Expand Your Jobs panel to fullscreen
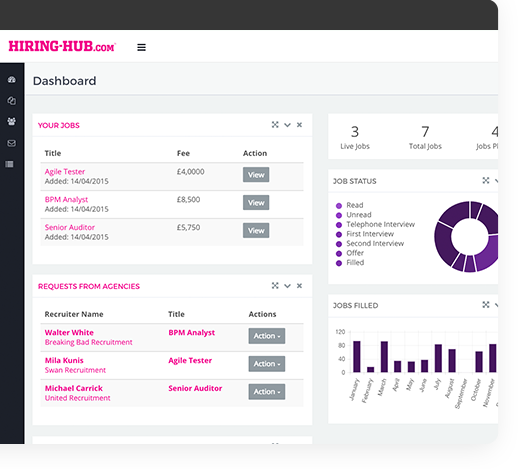 (275, 125)
